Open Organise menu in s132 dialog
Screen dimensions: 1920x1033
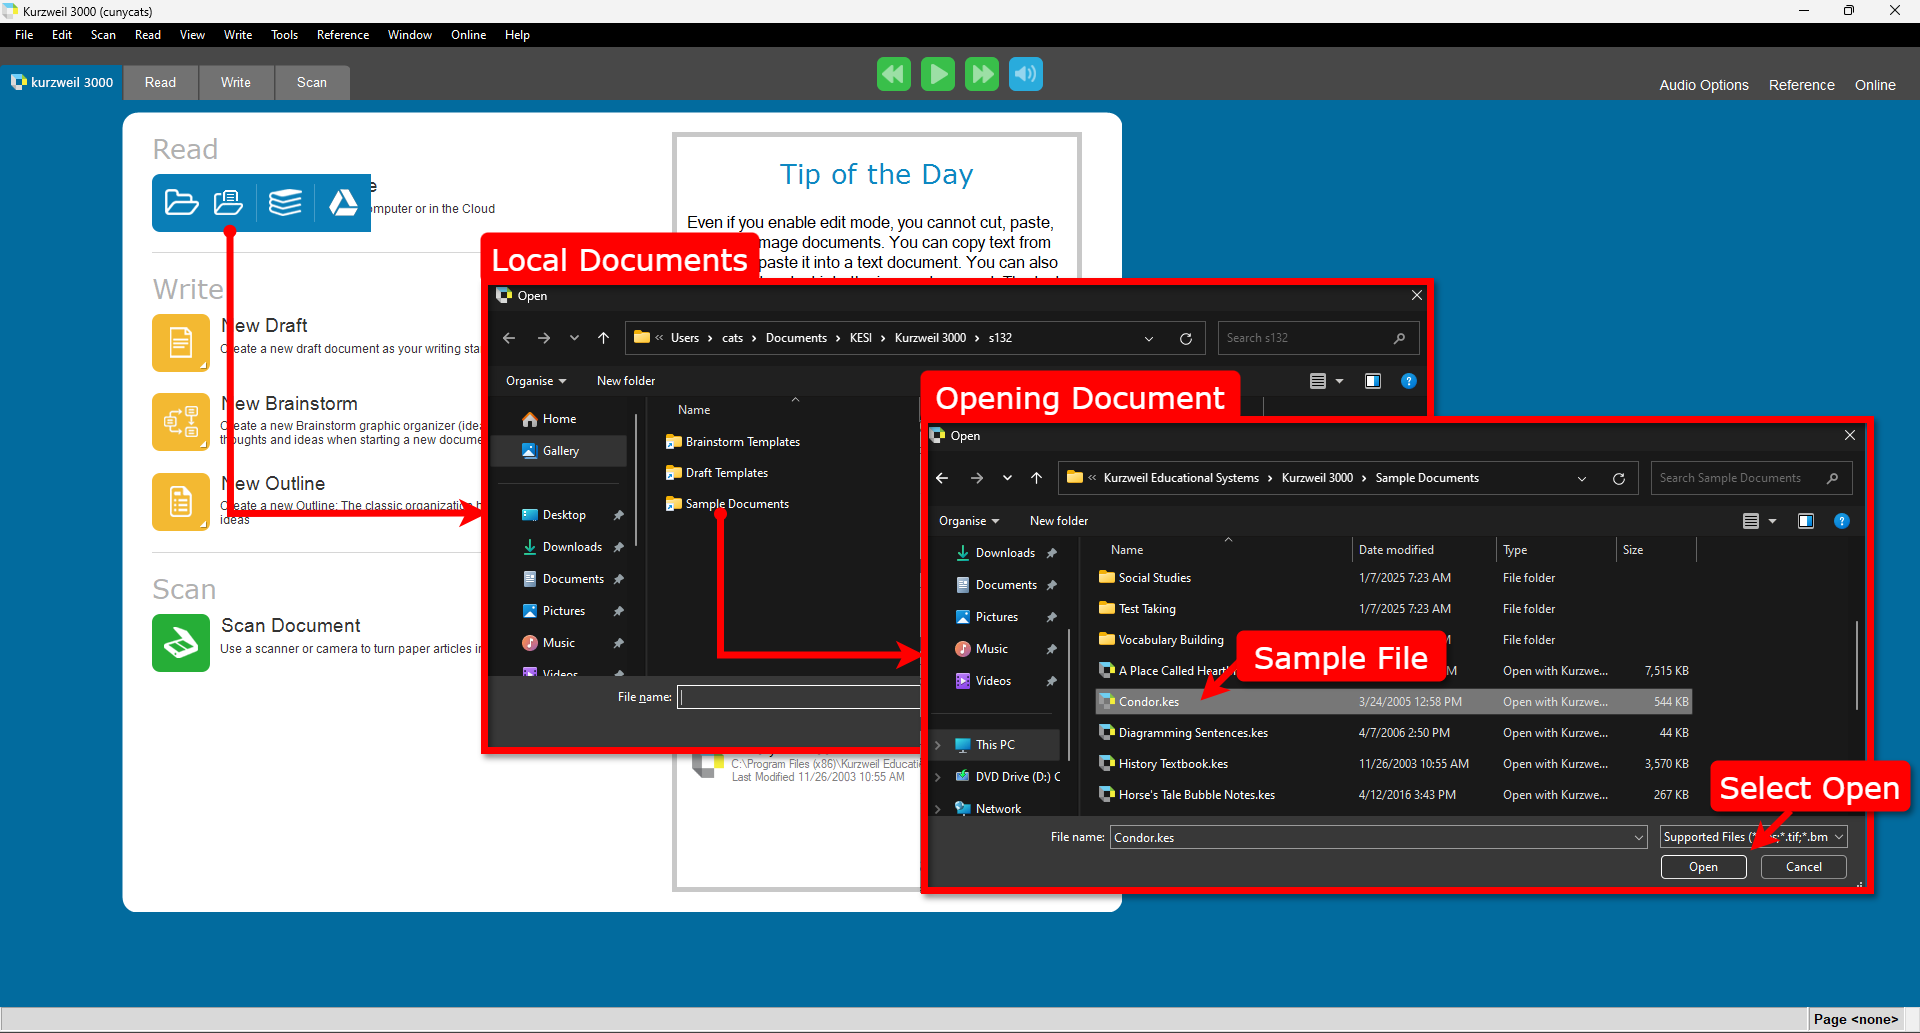pos(536,381)
